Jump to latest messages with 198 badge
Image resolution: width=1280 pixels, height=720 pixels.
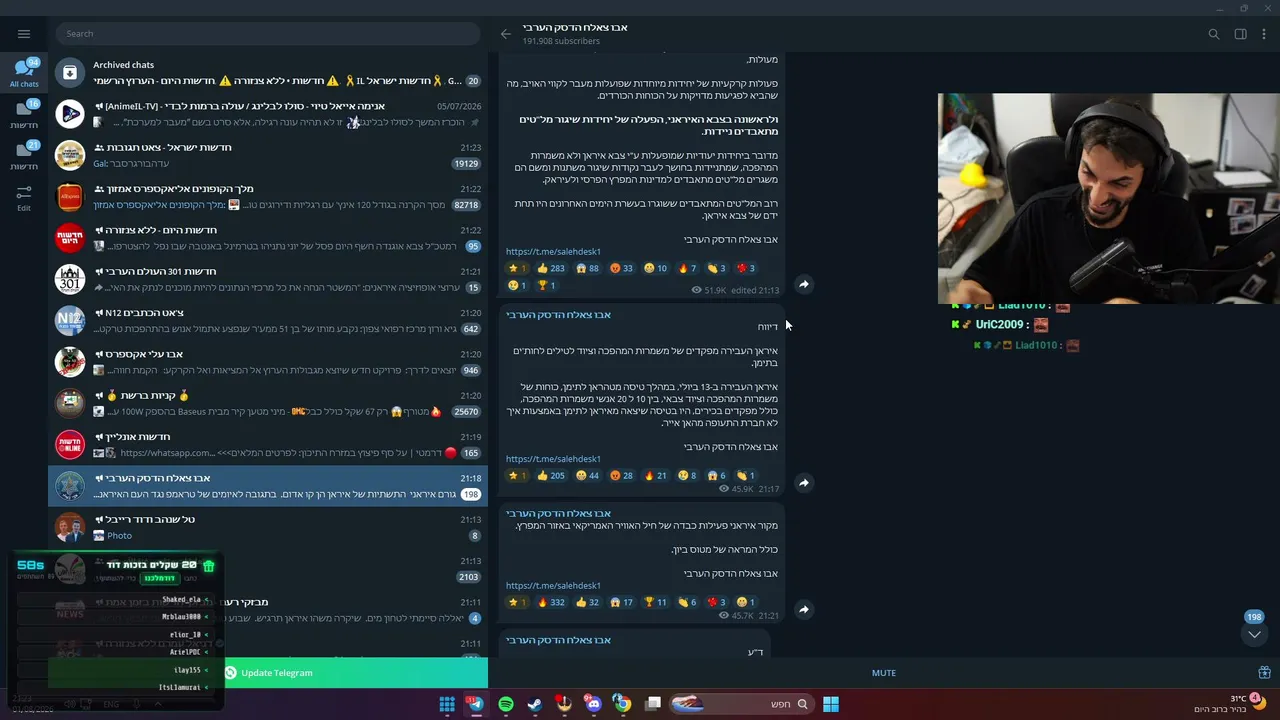click(x=1254, y=633)
